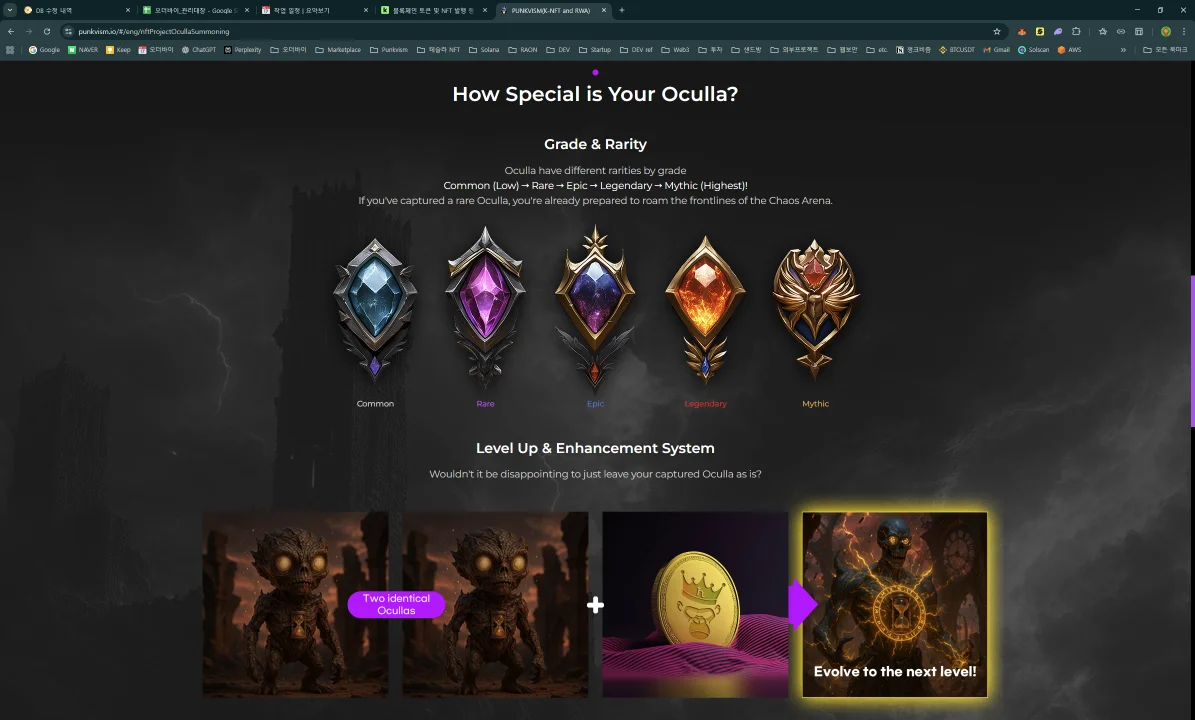Open the browser extensions puzzle icon
The width and height of the screenshot is (1195, 720).
click(x=1076, y=31)
